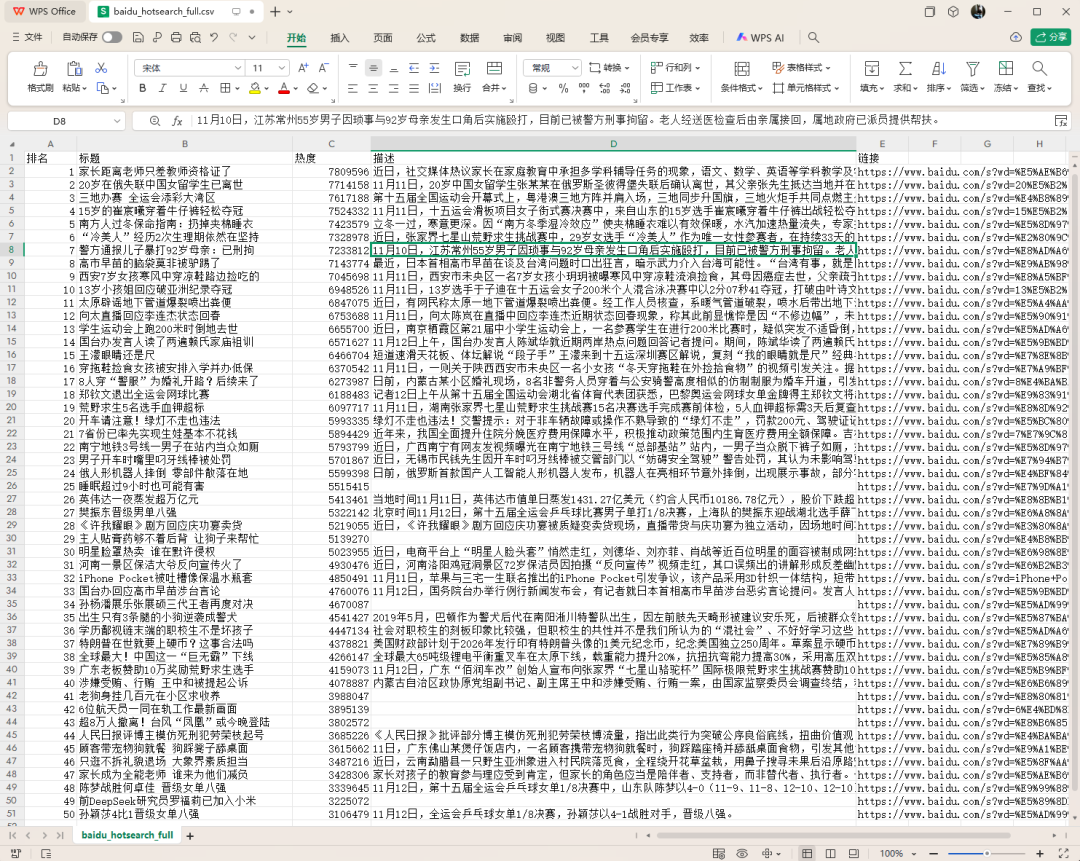Click the eraser clear-format icon
The image size is (1080, 861).
313,88
